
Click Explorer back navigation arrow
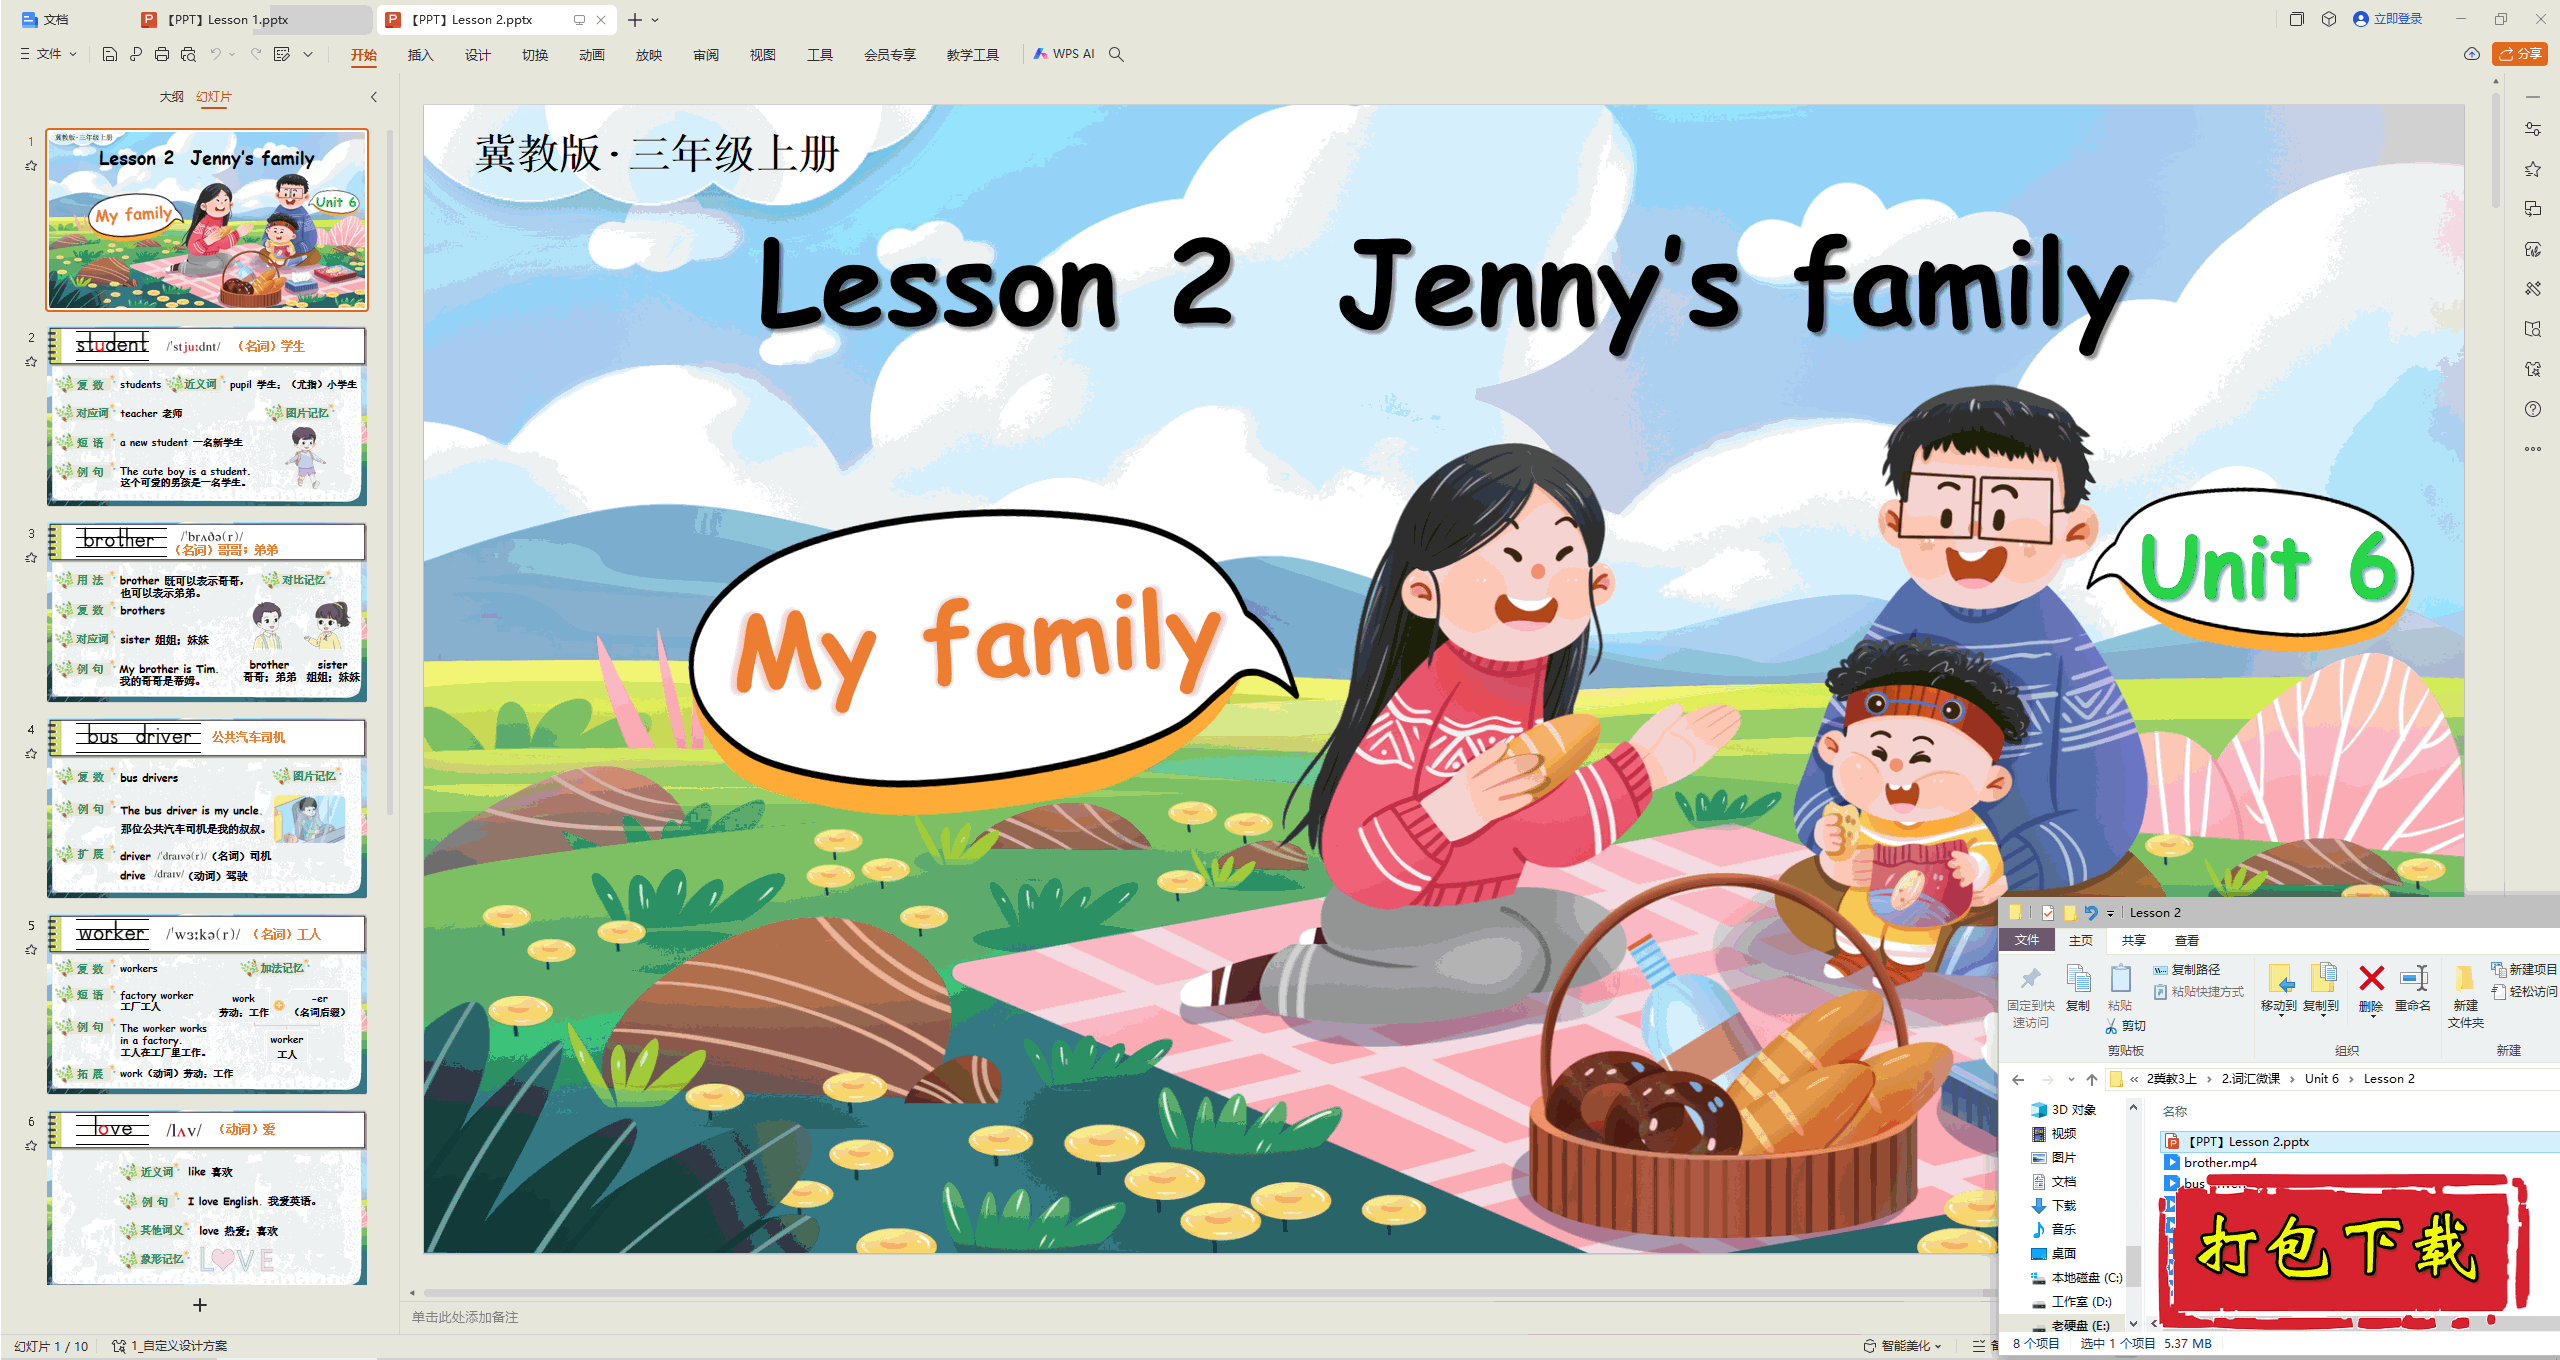click(2018, 1079)
